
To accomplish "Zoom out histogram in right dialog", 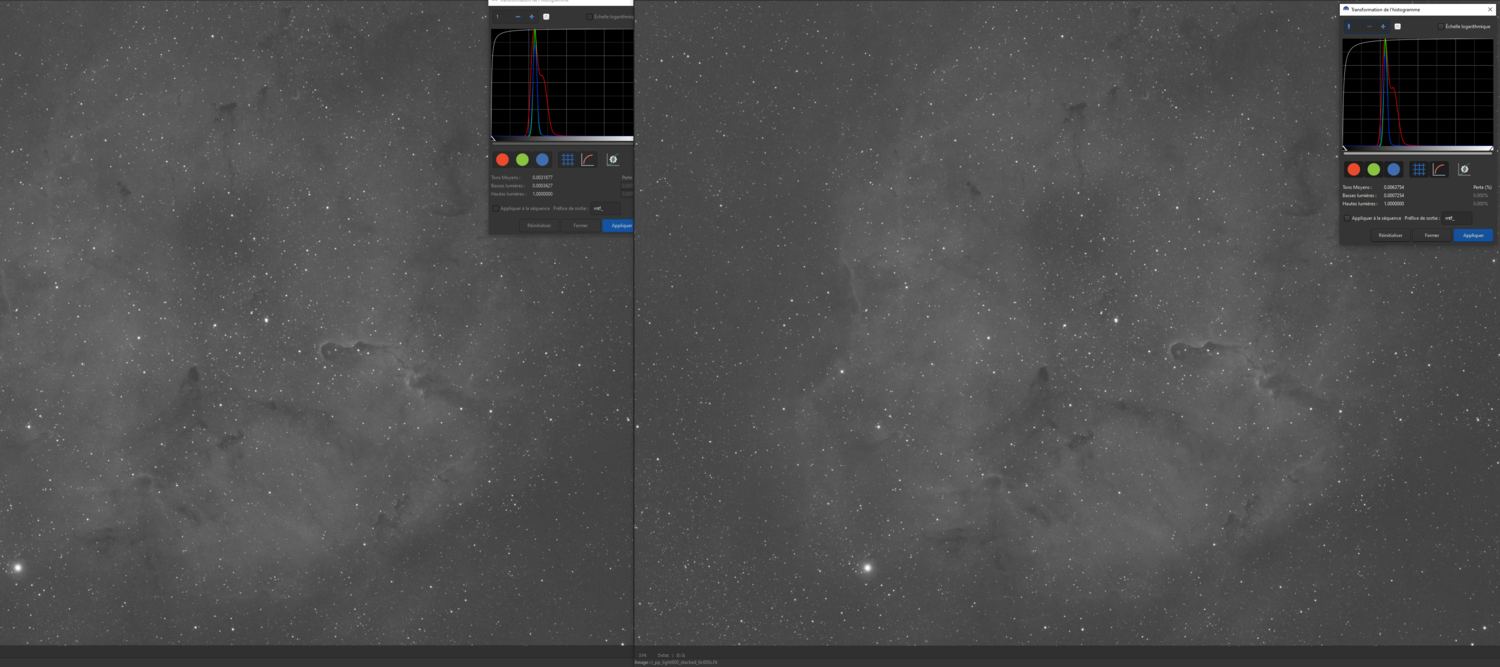I will coord(1369,26).
